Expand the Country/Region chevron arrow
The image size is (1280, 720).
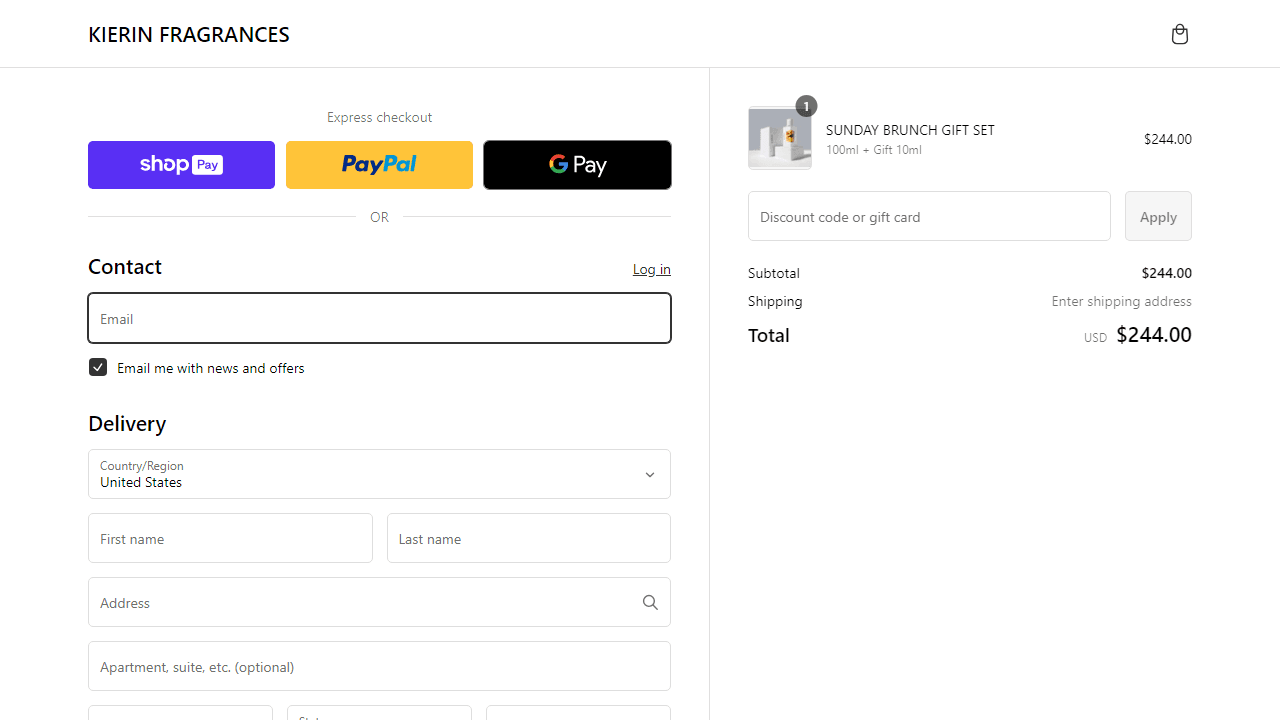click(650, 475)
